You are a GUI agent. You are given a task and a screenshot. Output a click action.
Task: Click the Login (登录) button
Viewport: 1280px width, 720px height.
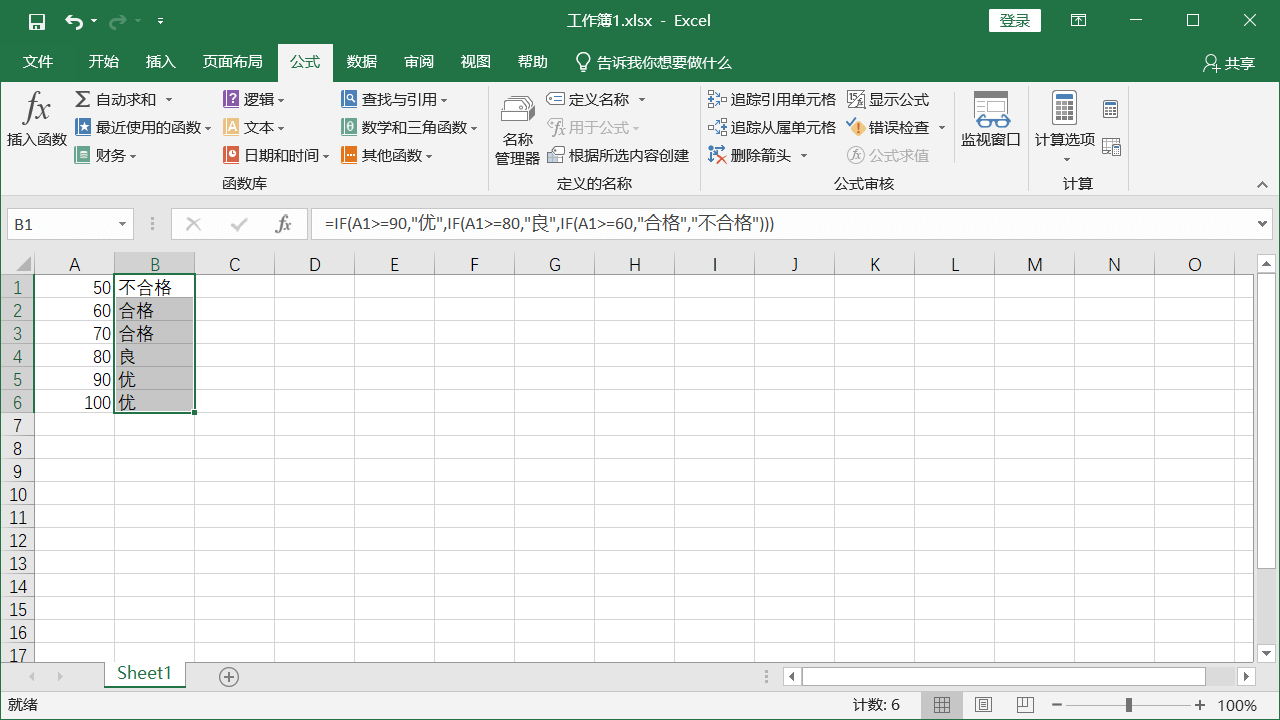(x=1014, y=21)
